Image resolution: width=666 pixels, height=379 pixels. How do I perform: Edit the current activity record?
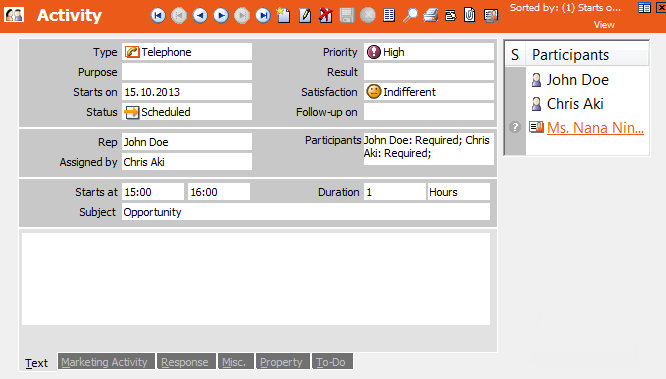(305, 16)
